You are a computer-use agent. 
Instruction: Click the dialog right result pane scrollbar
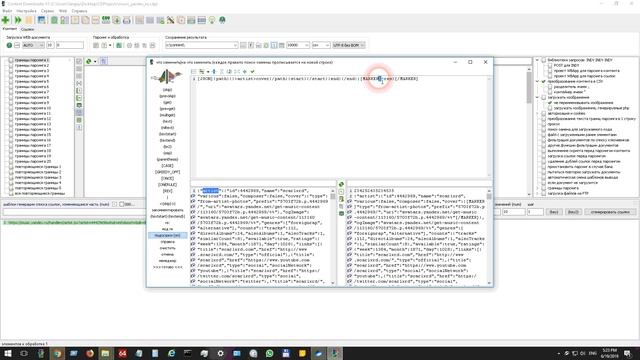coord(489,236)
